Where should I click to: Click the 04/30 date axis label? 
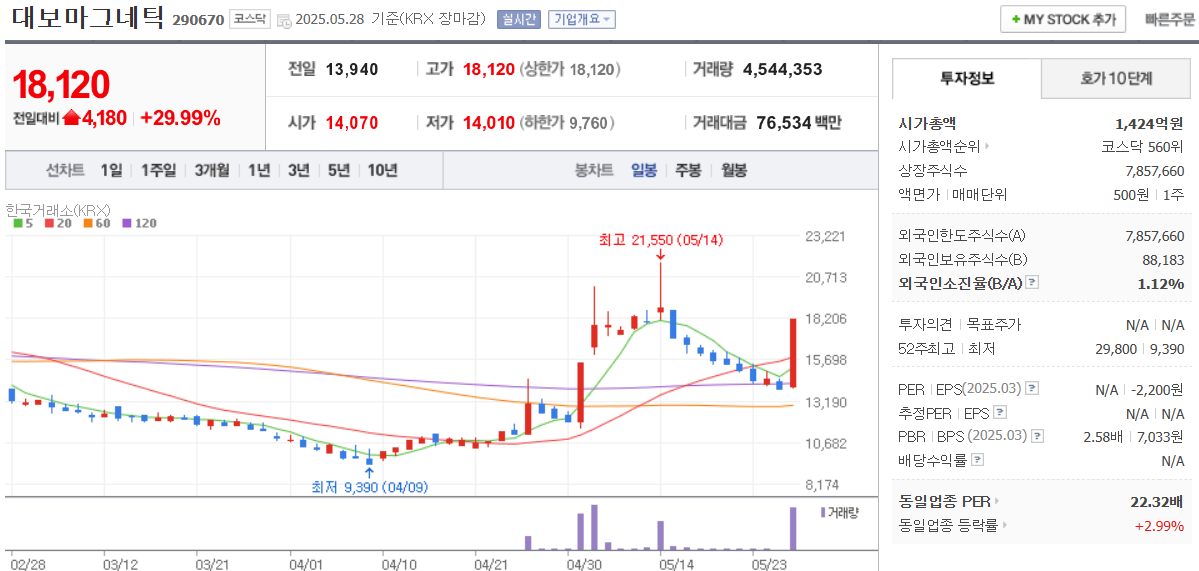(583, 564)
